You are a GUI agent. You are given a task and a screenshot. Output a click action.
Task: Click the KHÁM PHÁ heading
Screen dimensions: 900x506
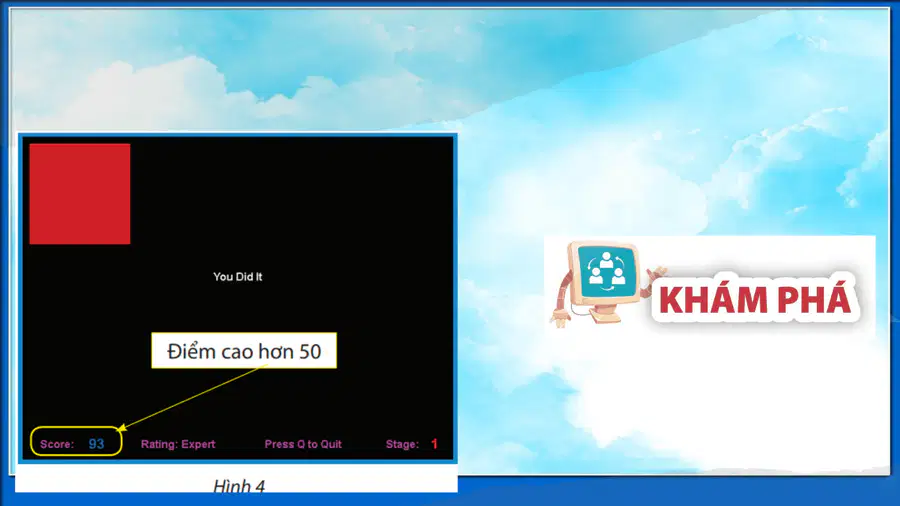tap(755, 299)
